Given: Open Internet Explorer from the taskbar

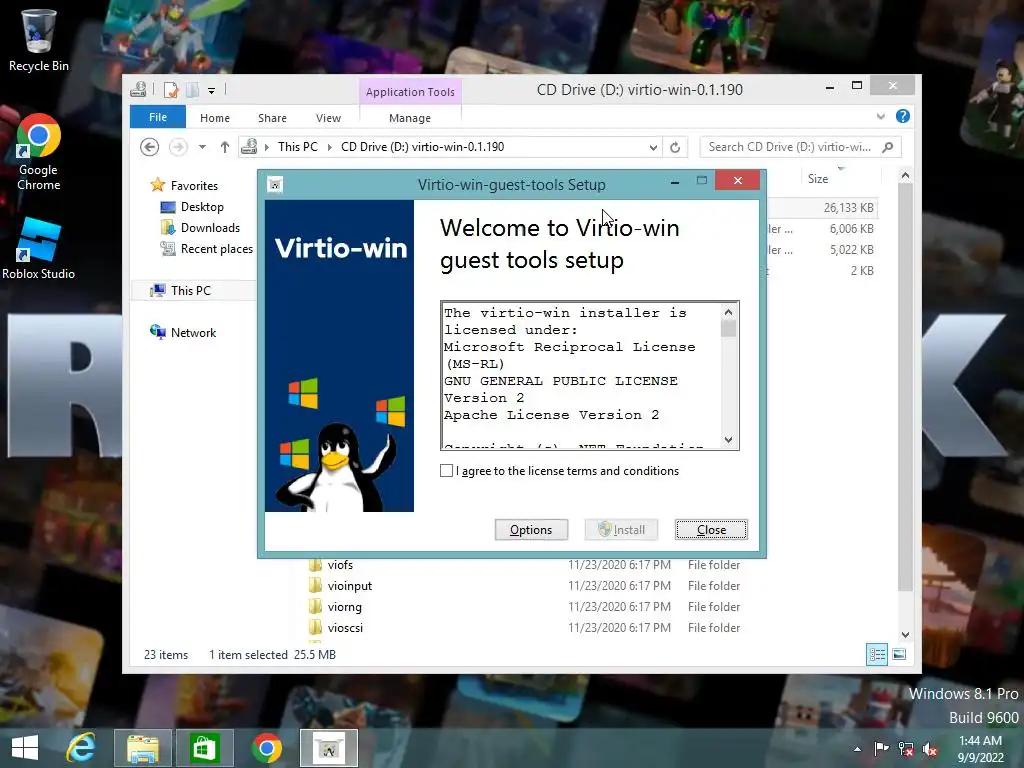Looking at the screenshot, I should (81, 748).
